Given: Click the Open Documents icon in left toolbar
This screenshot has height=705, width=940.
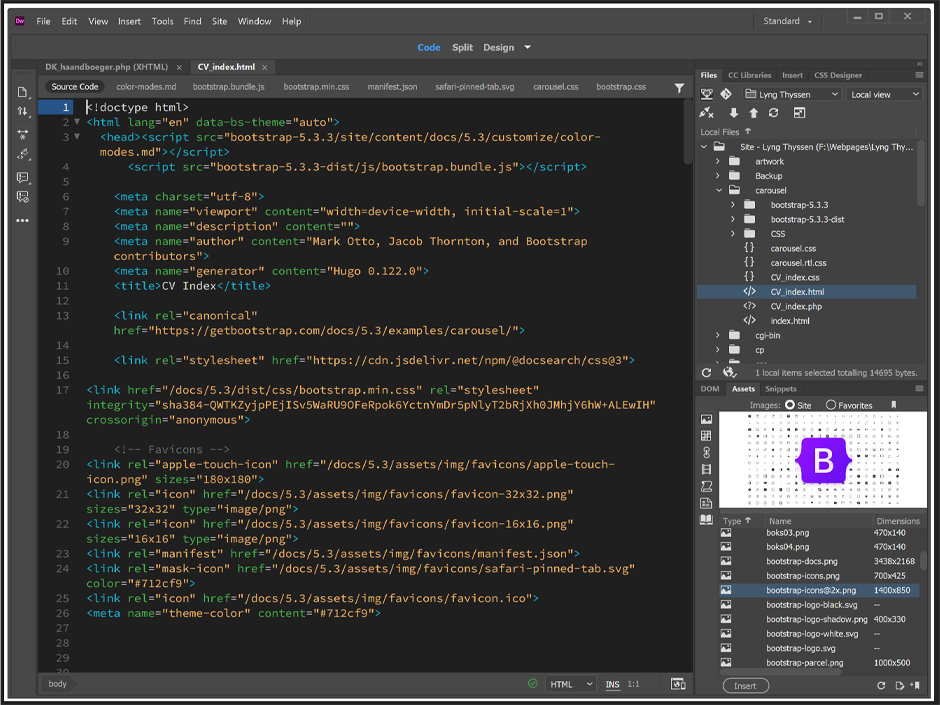Looking at the screenshot, I should click(22, 92).
